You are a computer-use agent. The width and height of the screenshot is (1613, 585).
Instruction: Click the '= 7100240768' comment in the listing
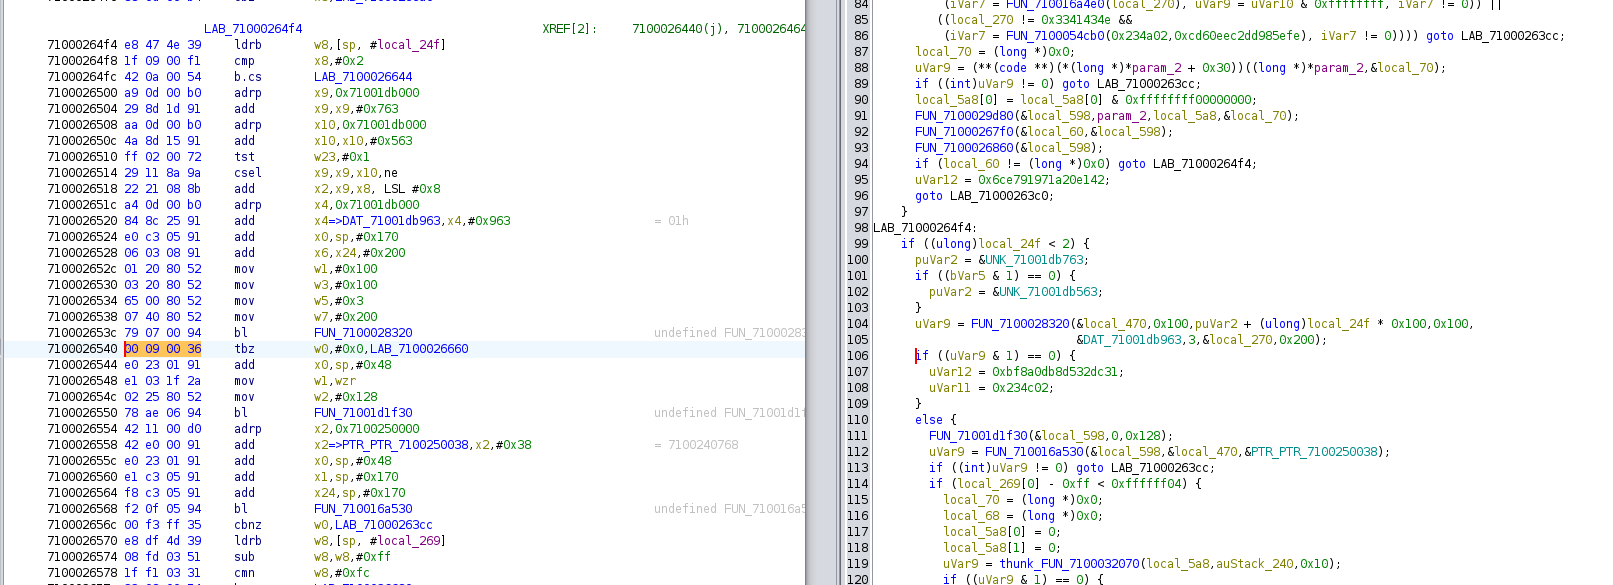[x=696, y=445]
